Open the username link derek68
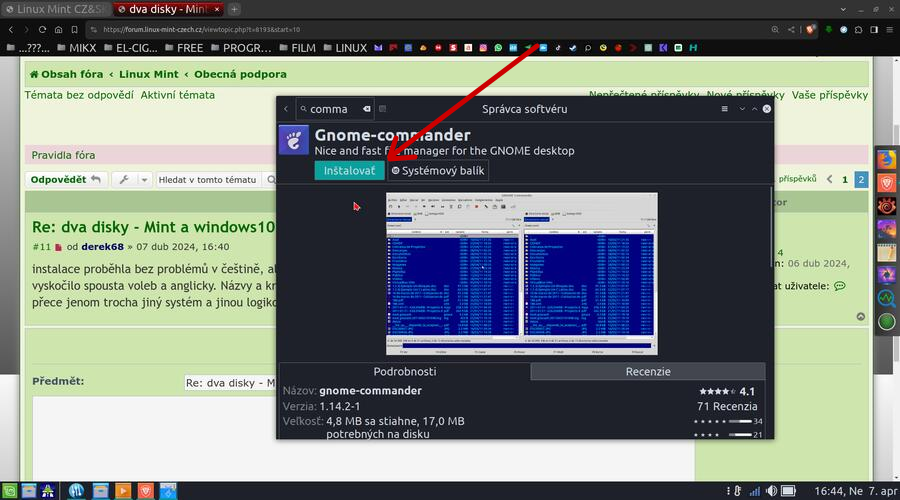900x500 pixels. click(x=102, y=247)
